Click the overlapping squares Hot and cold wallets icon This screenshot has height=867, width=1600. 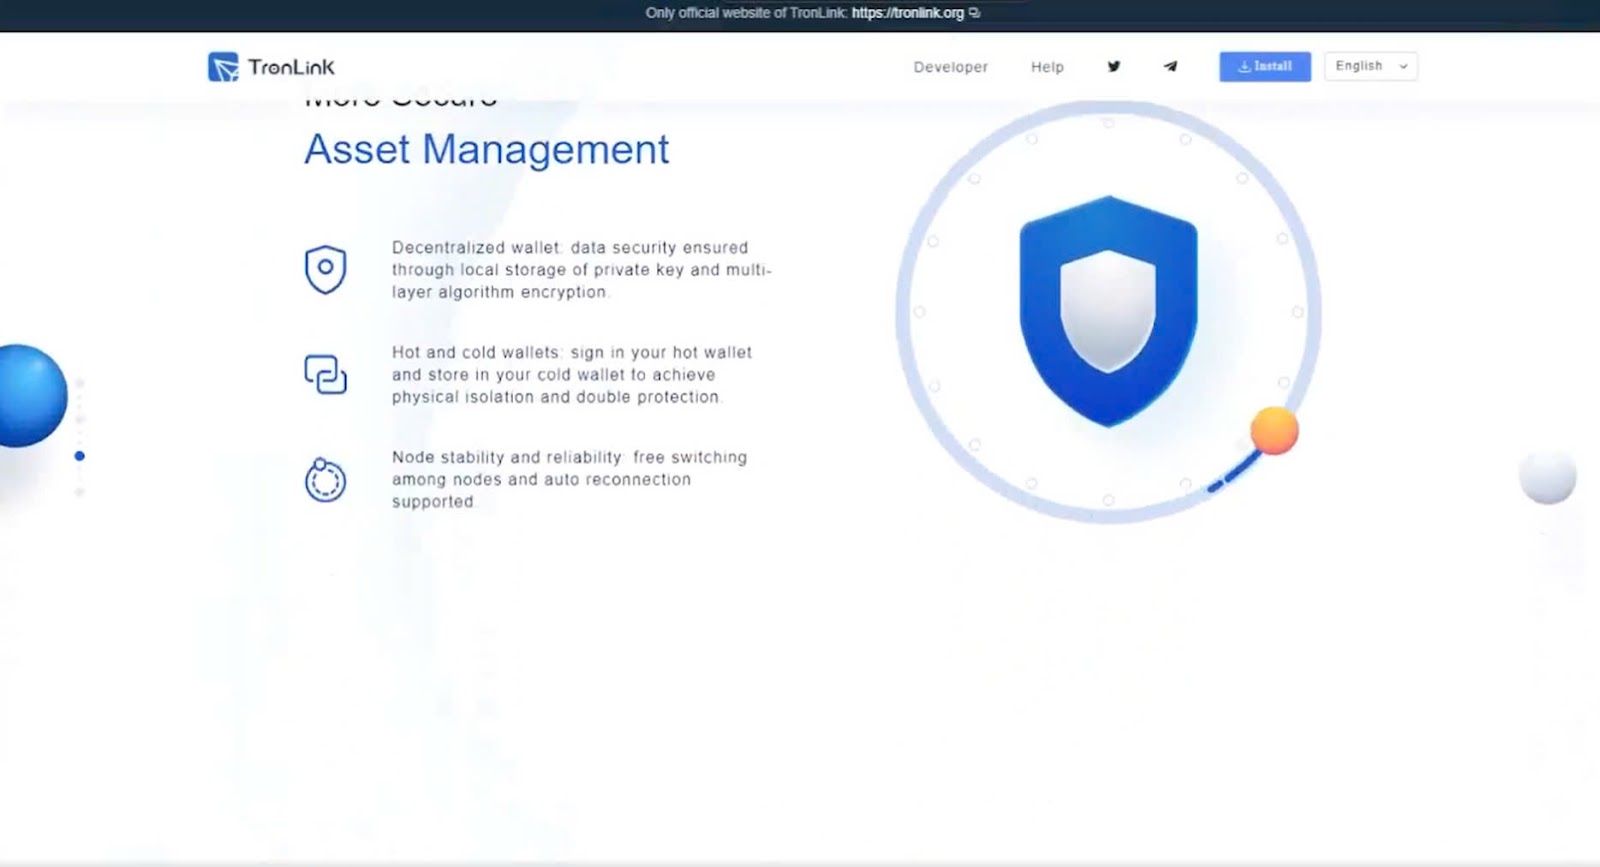[x=325, y=374]
